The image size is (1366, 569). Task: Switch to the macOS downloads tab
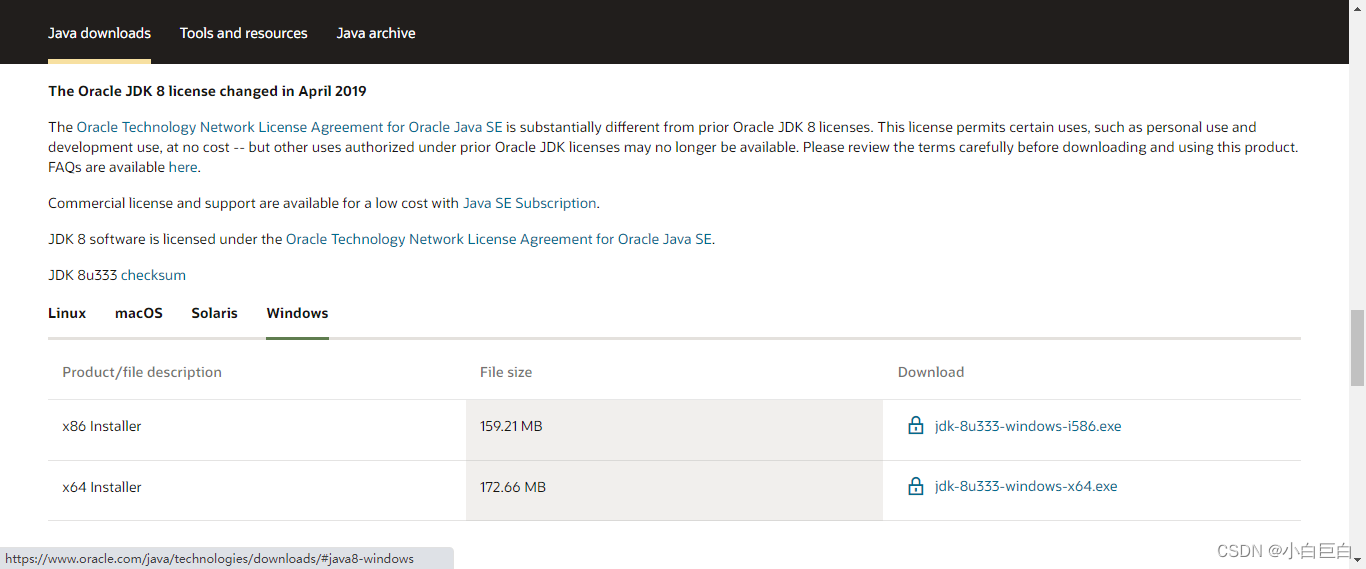[x=139, y=313]
